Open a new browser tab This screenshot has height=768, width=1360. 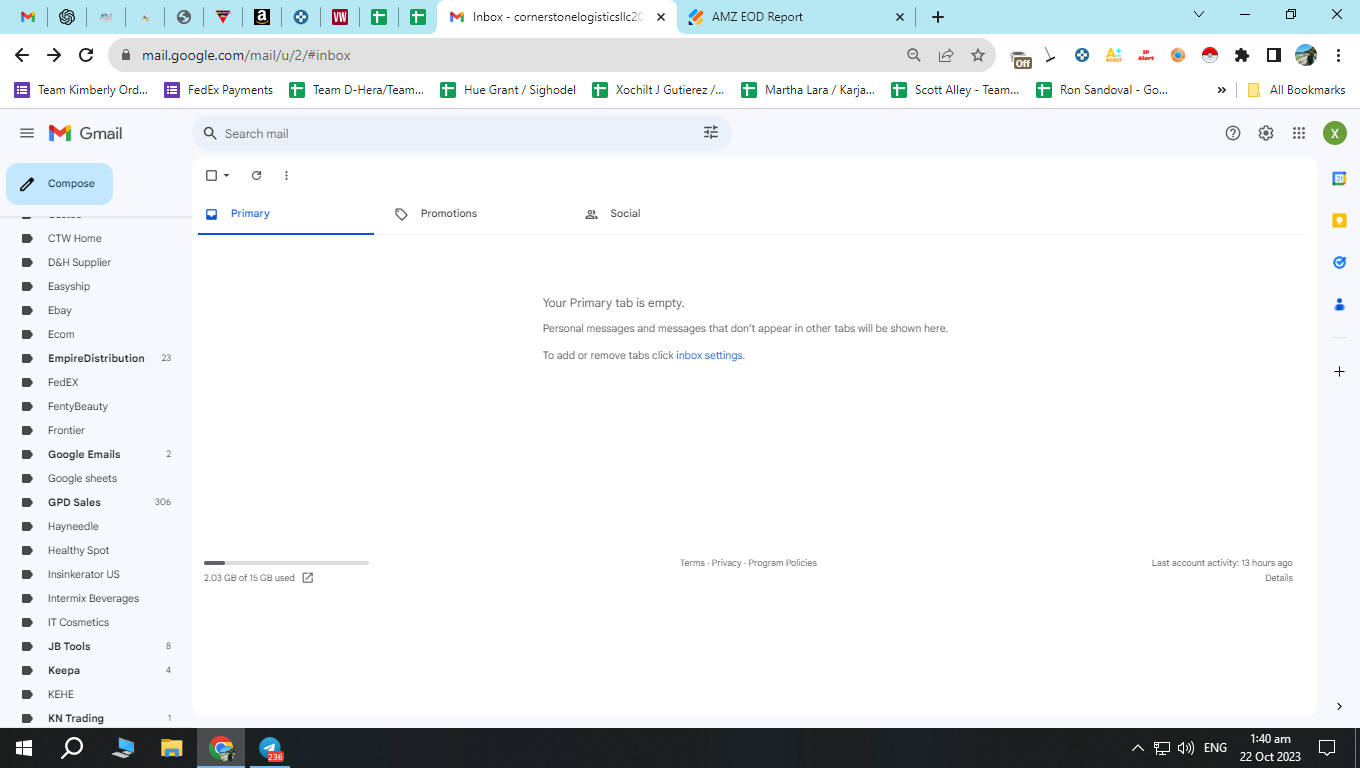tap(937, 17)
